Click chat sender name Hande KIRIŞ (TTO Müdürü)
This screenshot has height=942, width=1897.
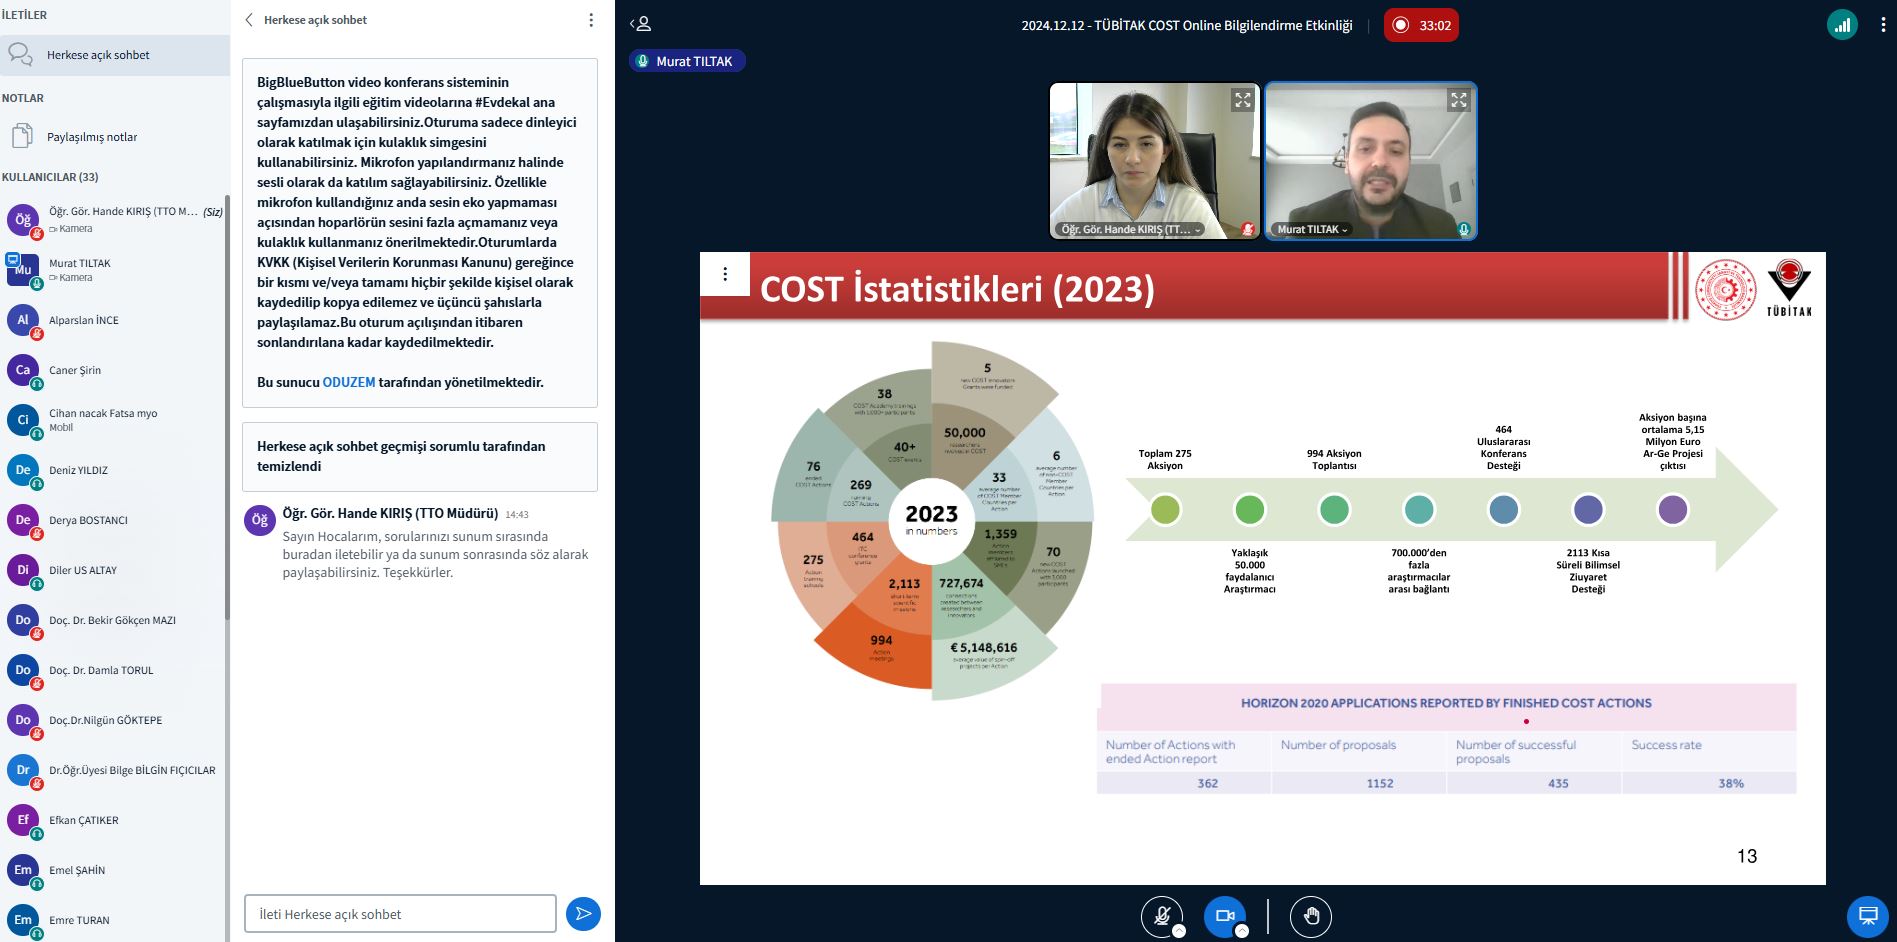[390, 513]
